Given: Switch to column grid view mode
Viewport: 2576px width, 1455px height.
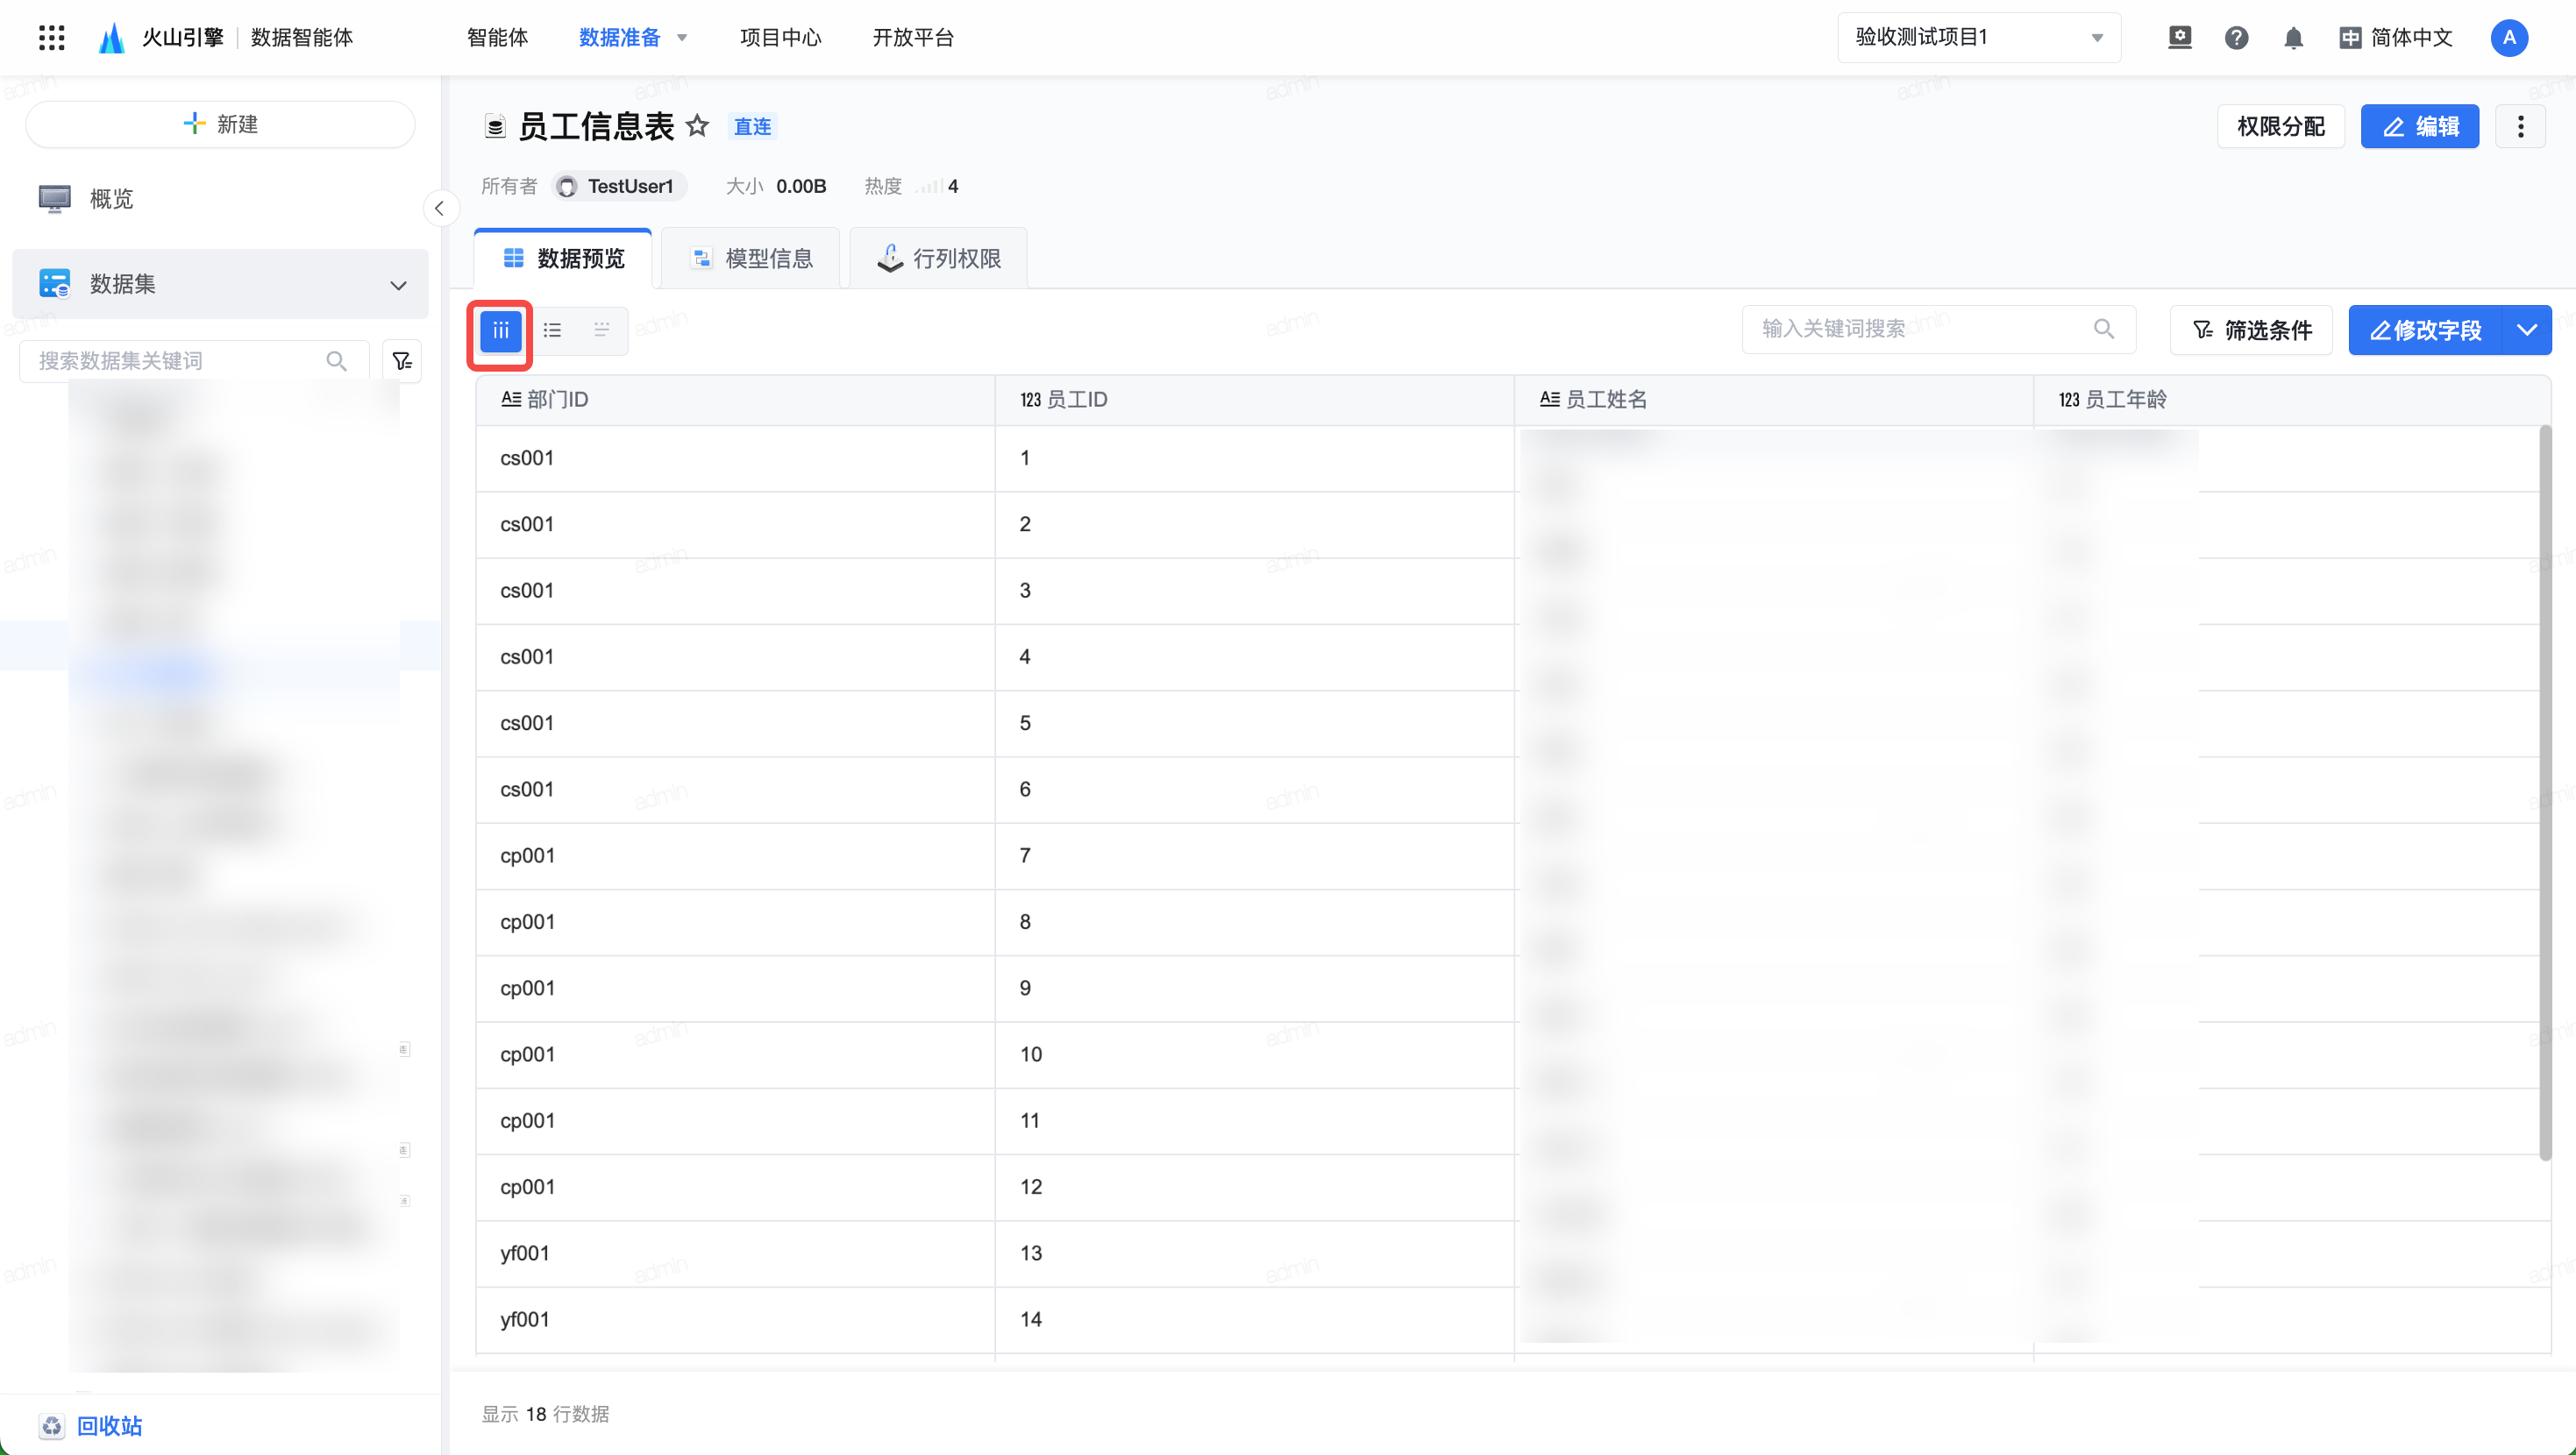Looking at the screenshot, I should [500, 330].
